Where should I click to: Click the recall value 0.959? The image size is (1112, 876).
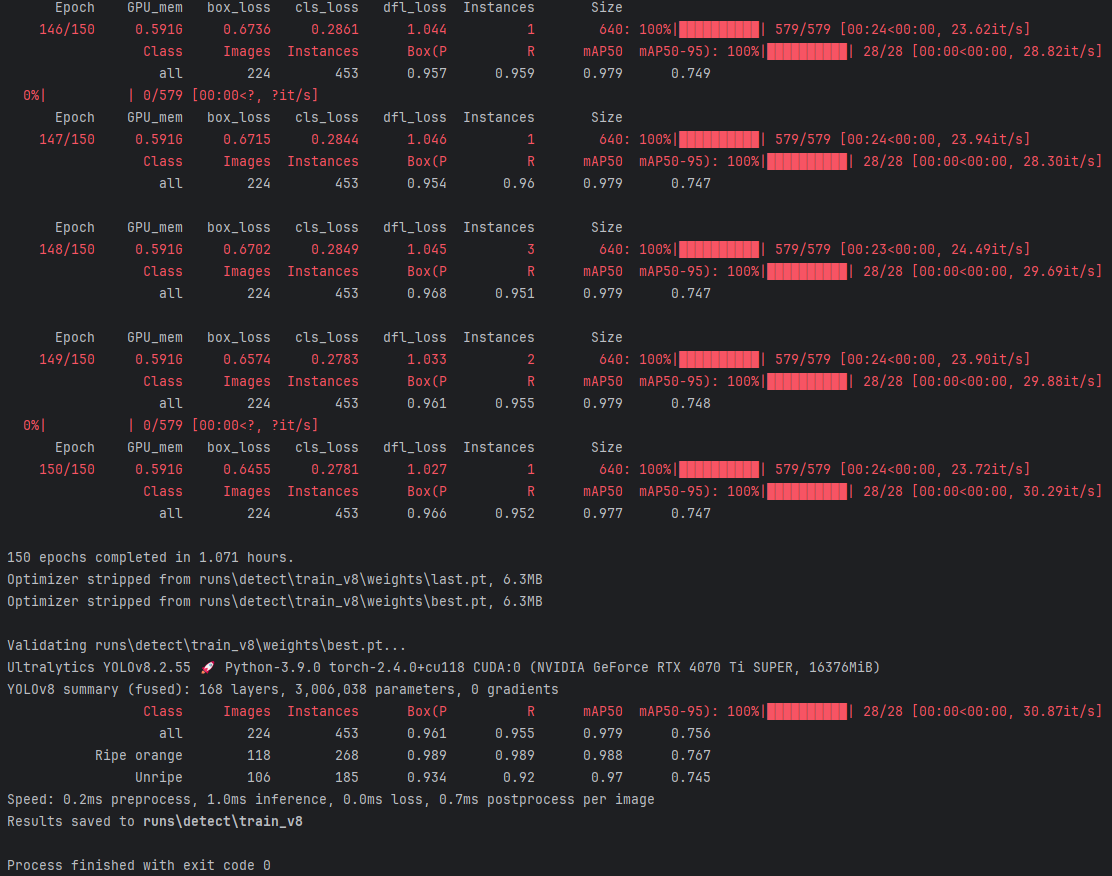(x=515, y=74)
